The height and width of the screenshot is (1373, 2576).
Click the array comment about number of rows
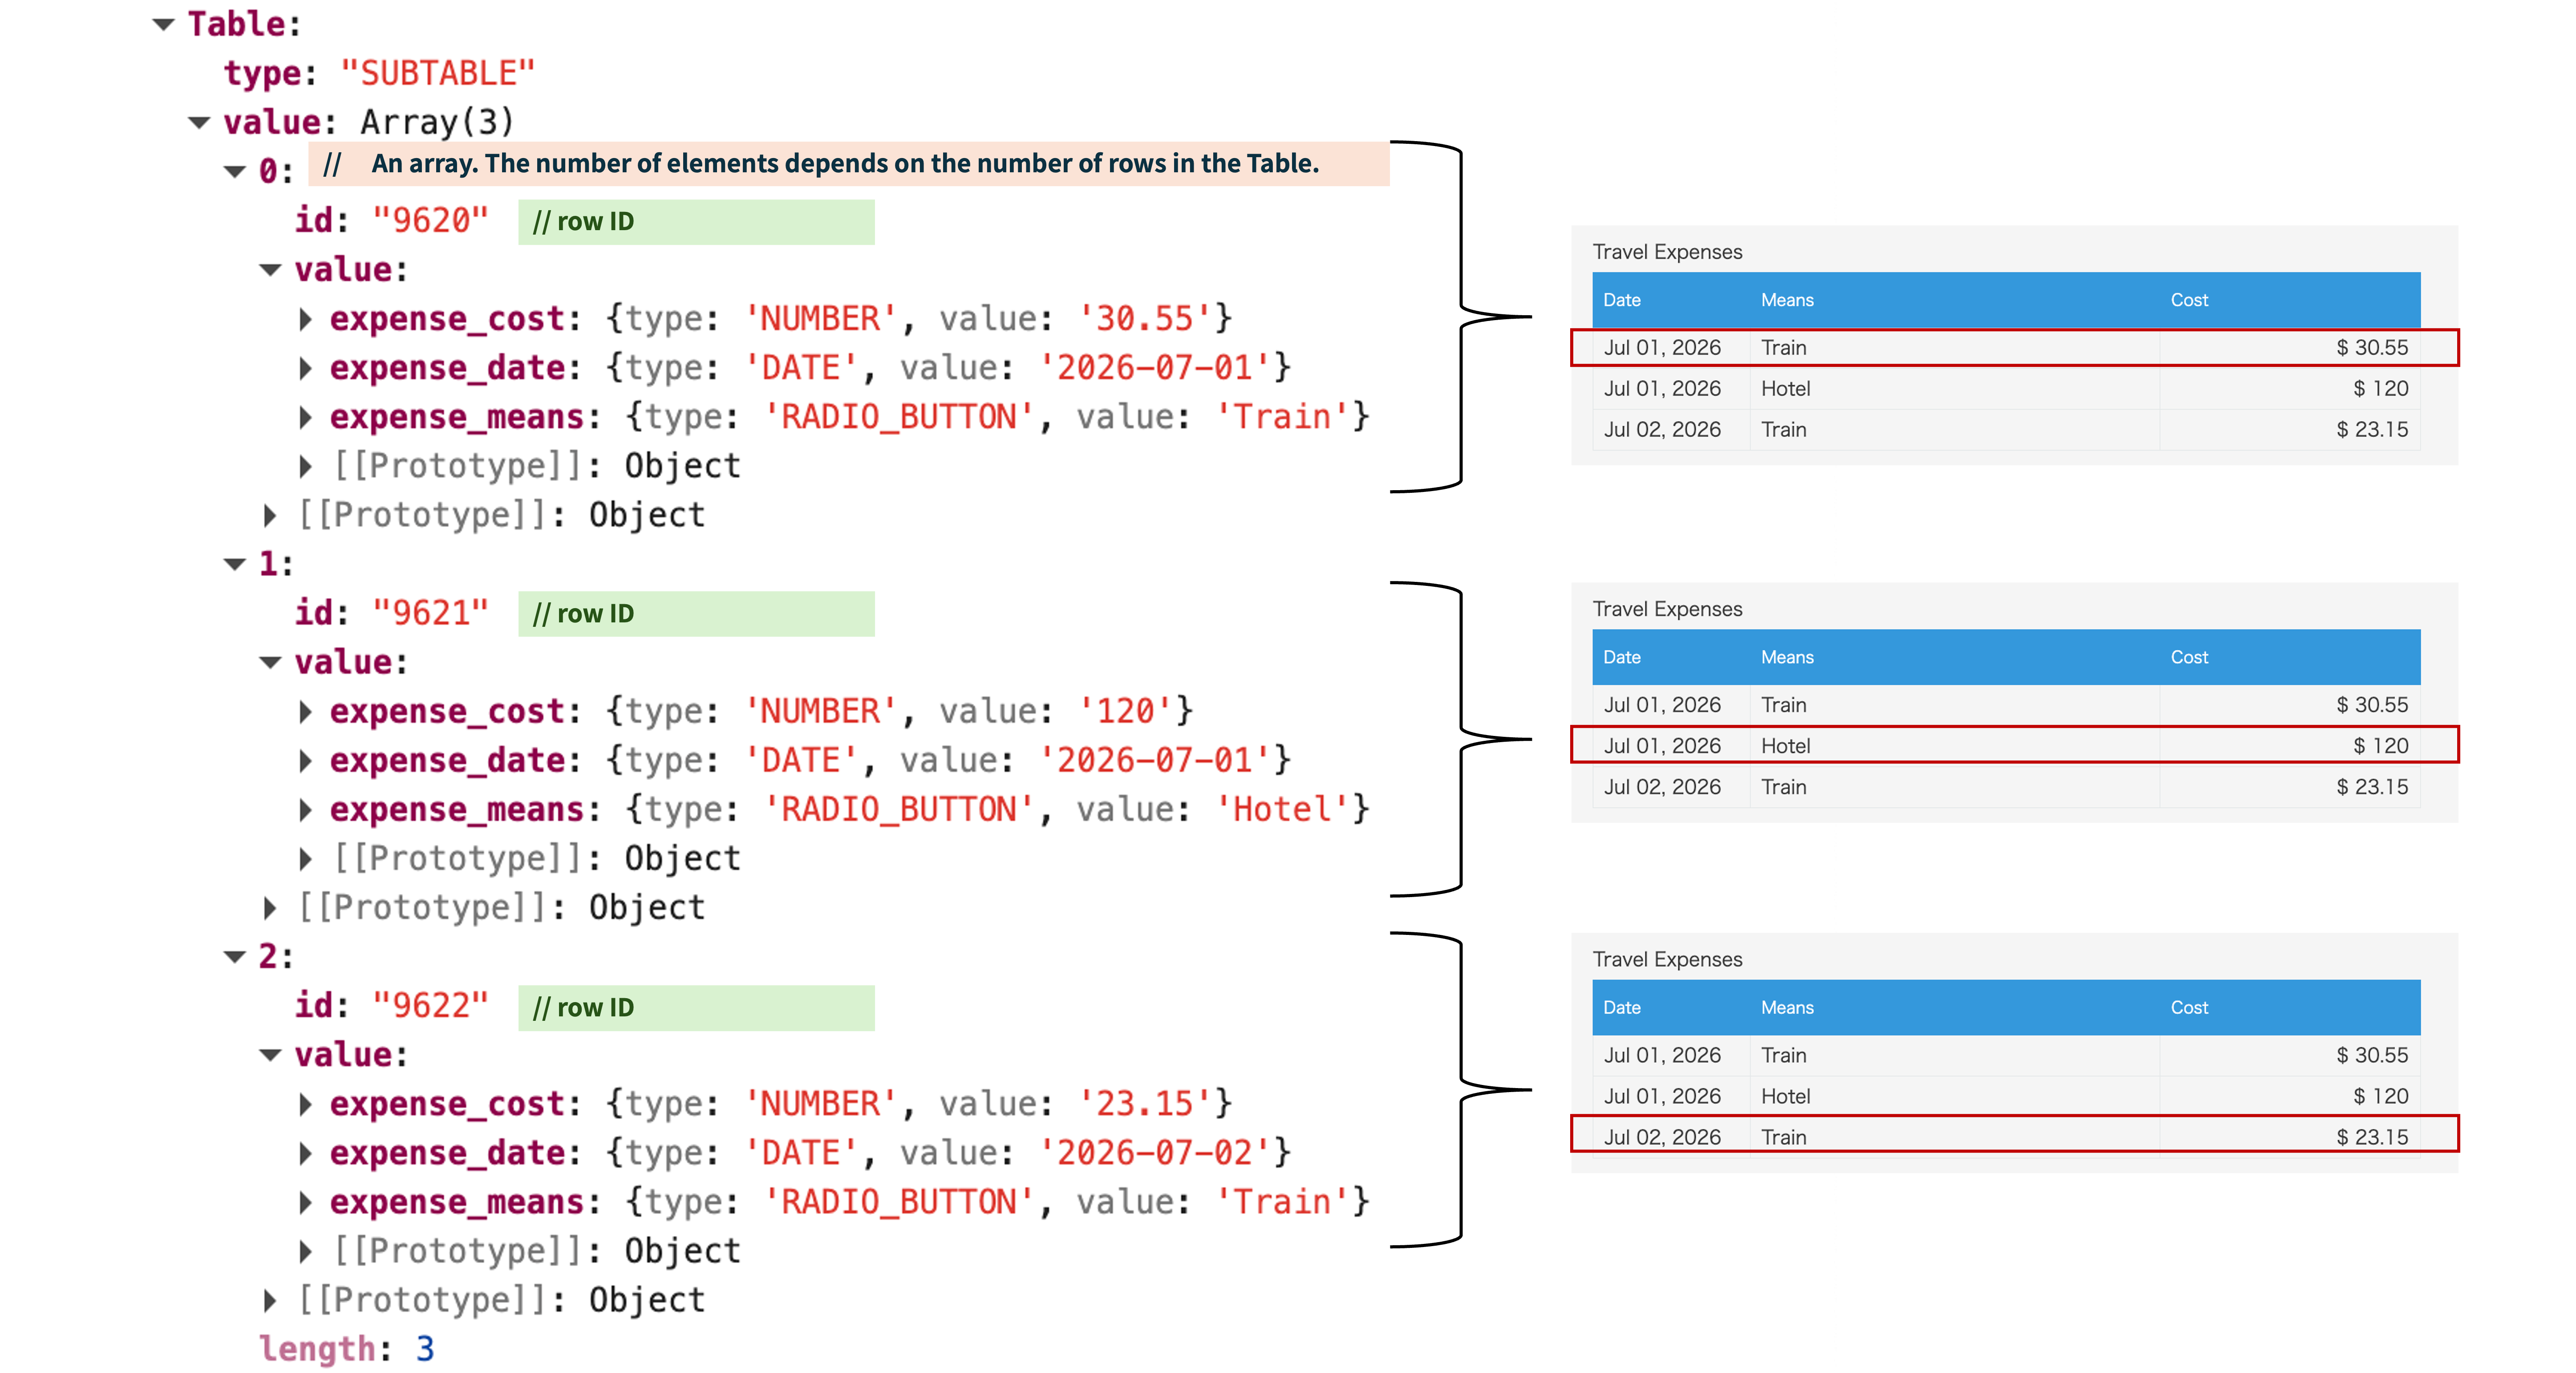pyautogui.click(x=849, y=164)
